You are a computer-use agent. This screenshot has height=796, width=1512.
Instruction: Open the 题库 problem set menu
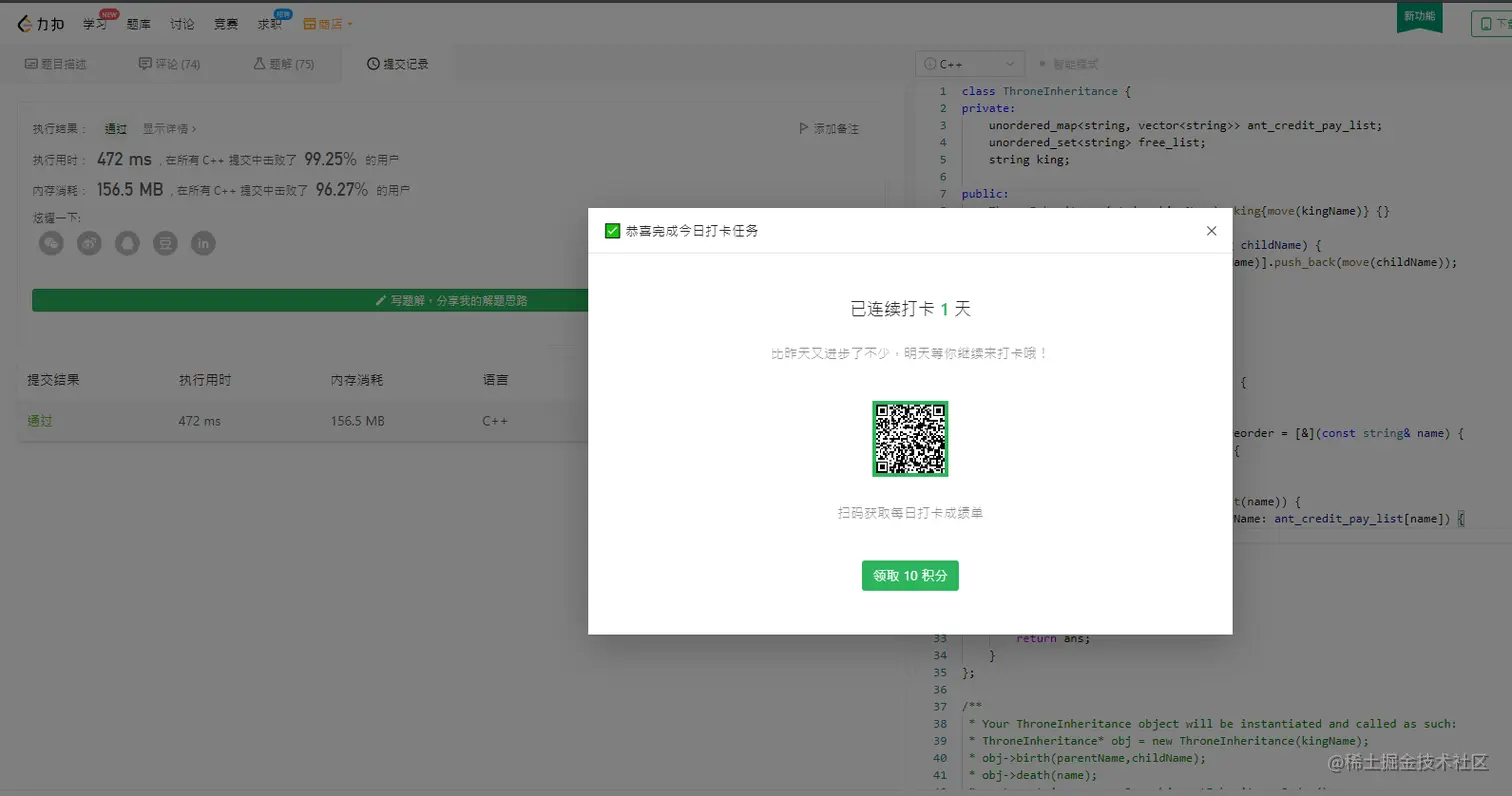point(138,23)
